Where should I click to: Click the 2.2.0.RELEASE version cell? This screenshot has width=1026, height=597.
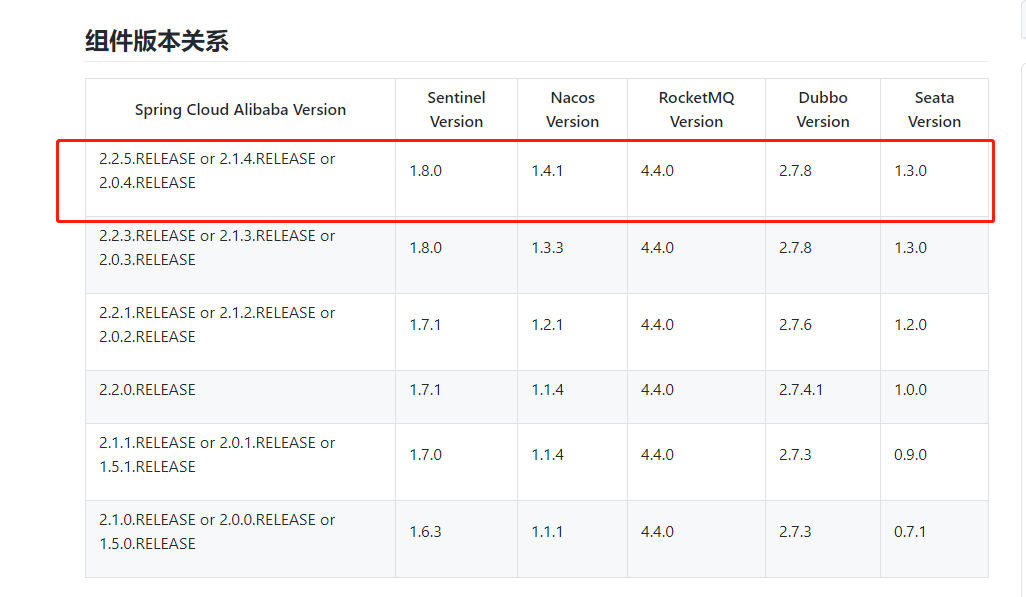point(240,397)
